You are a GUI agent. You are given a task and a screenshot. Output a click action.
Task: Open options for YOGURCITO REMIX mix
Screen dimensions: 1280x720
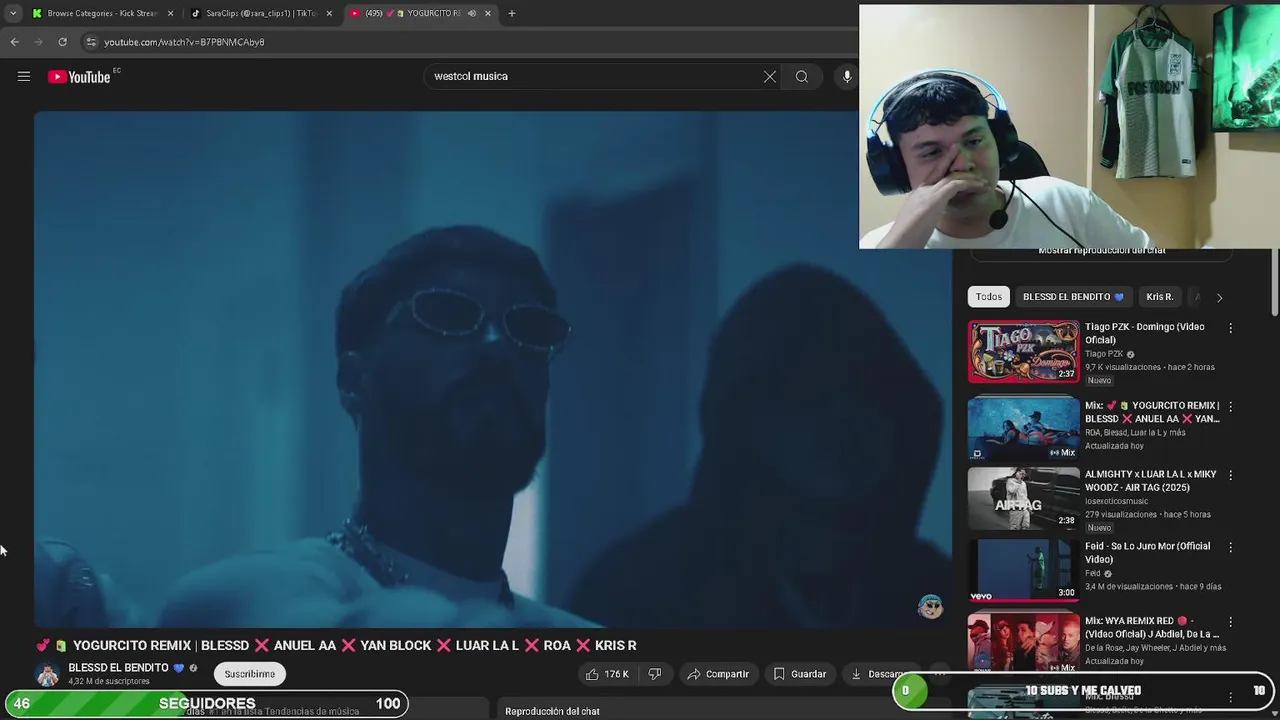1230,407
